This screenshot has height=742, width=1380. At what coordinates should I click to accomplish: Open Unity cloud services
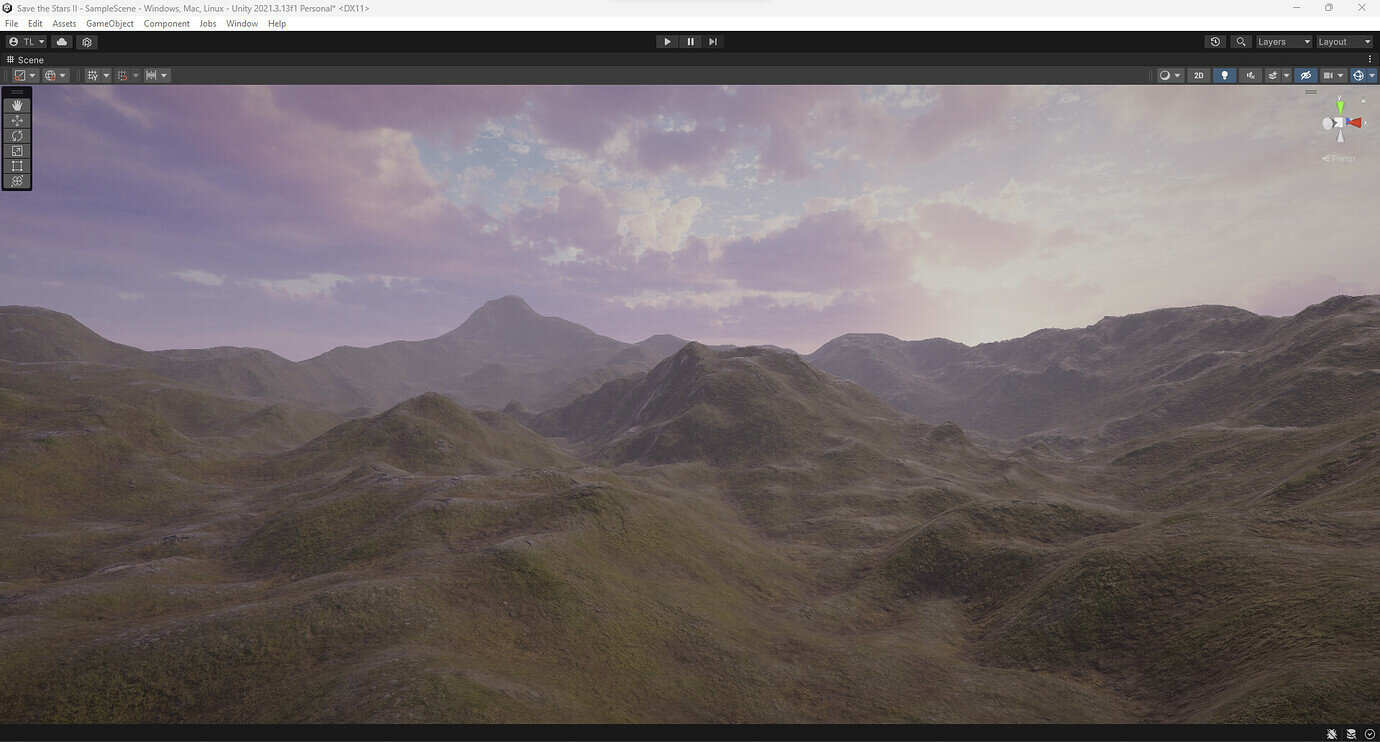(x=61, y=41)
